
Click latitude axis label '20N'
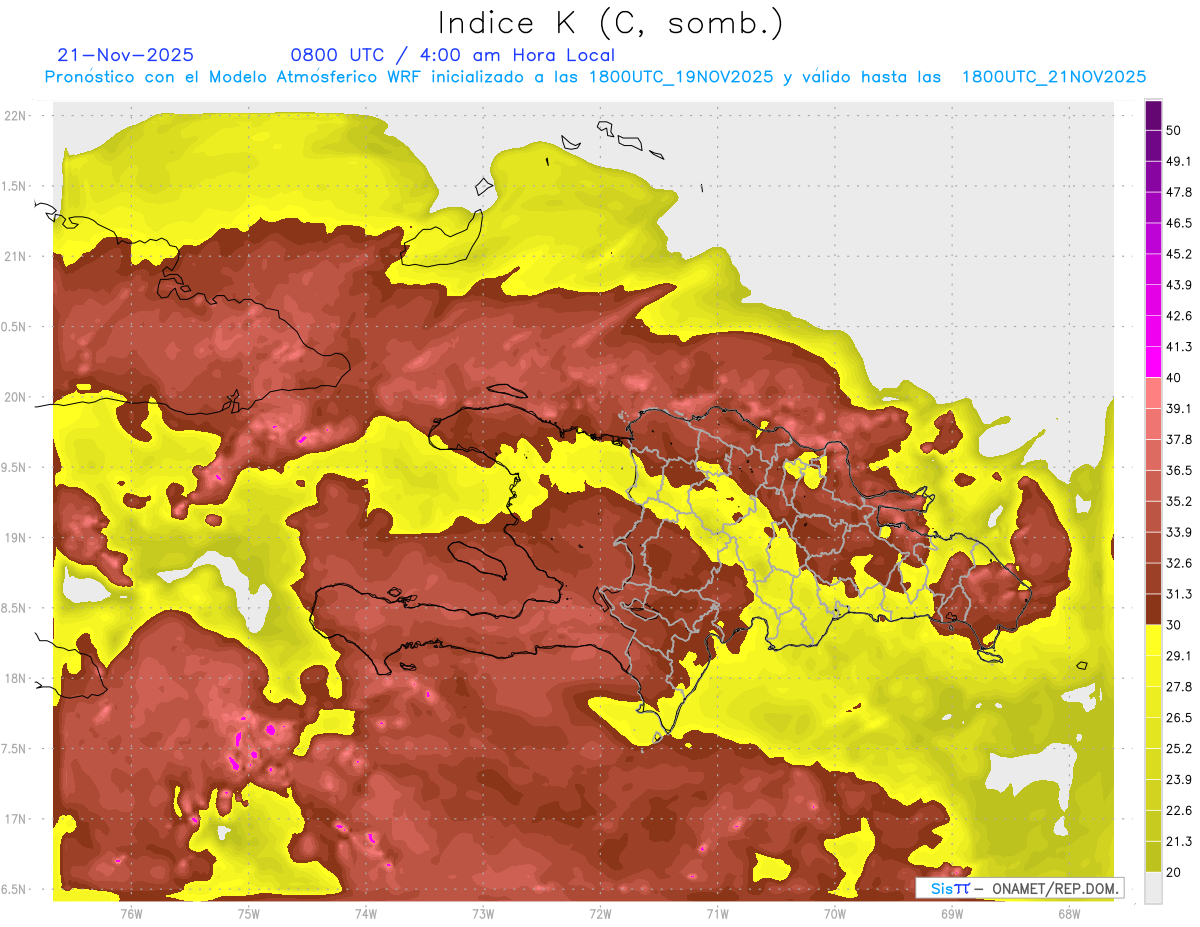pos(17,397)
